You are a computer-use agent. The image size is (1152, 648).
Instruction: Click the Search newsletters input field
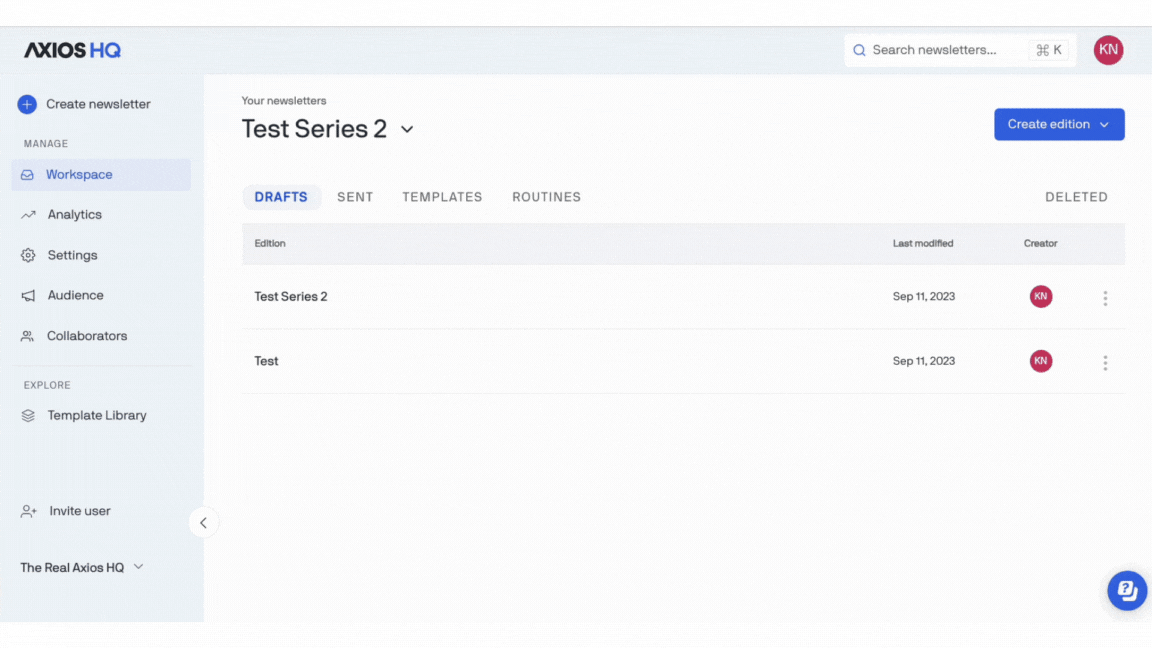coord(960,50)
